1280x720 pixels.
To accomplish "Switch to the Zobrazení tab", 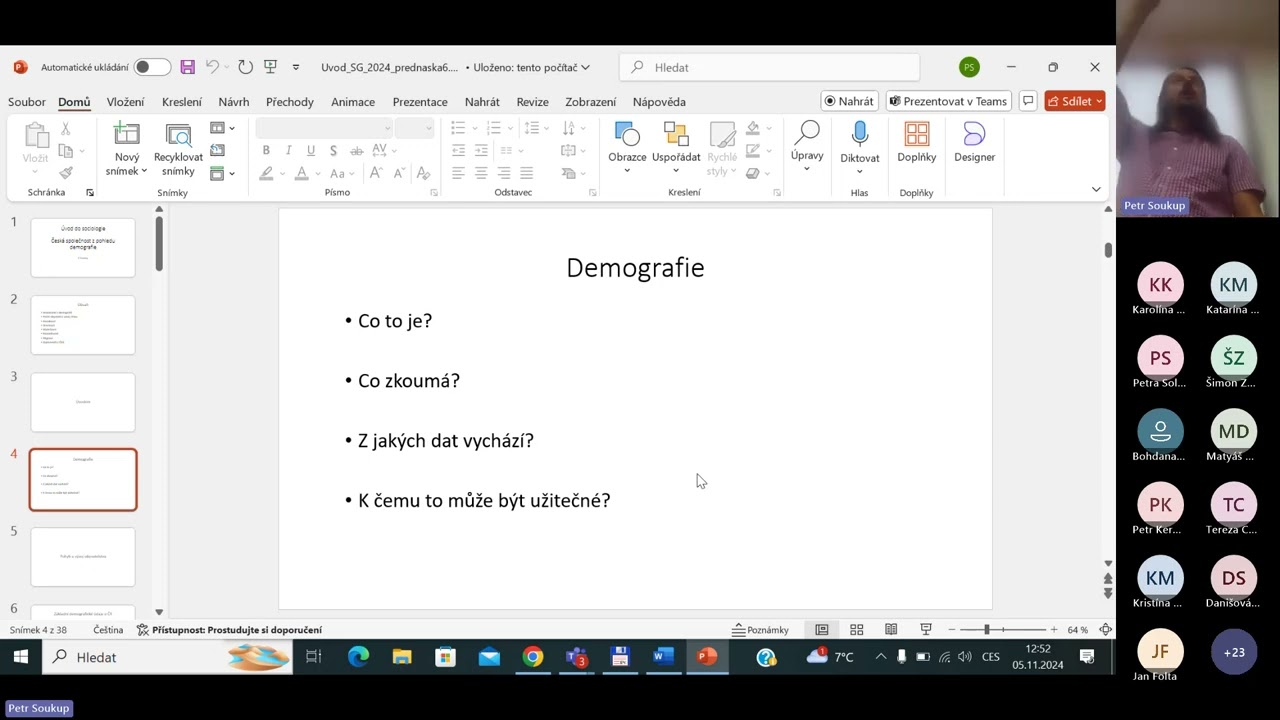I will click(x=591, y=102).
